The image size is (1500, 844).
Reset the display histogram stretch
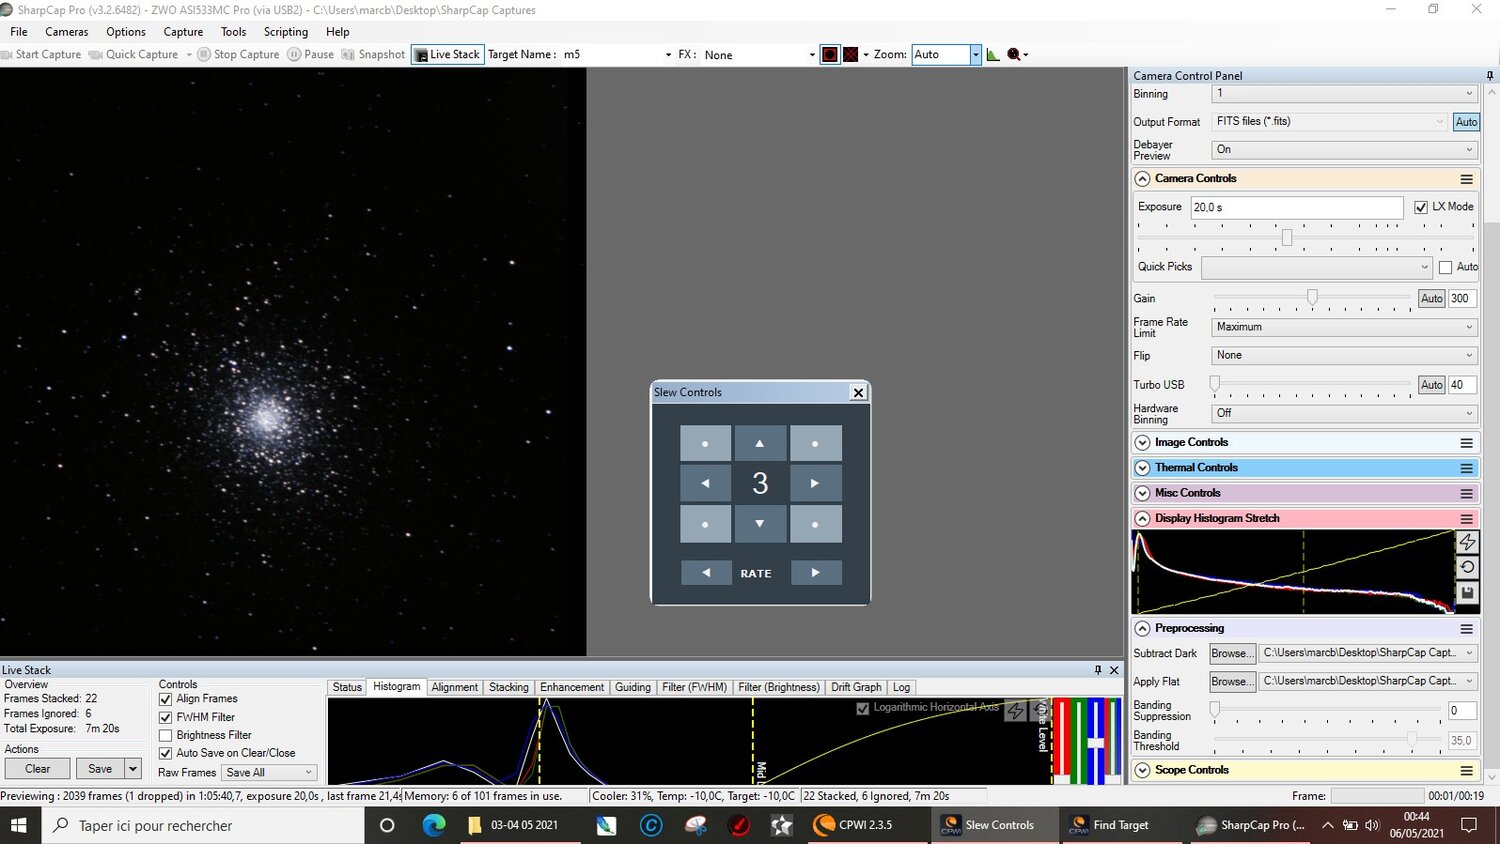point(1467,567)
